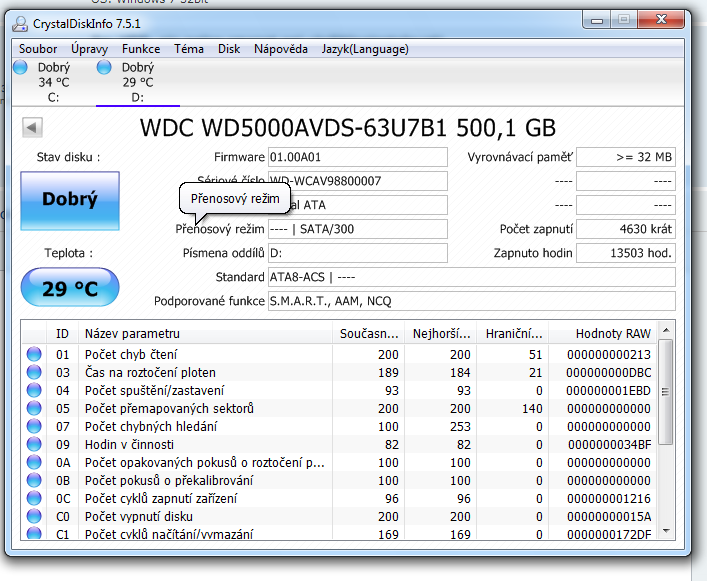Screen dimensions: 707x581
Task: Click the Podporované funkce value field
Action: click(470, 301)
